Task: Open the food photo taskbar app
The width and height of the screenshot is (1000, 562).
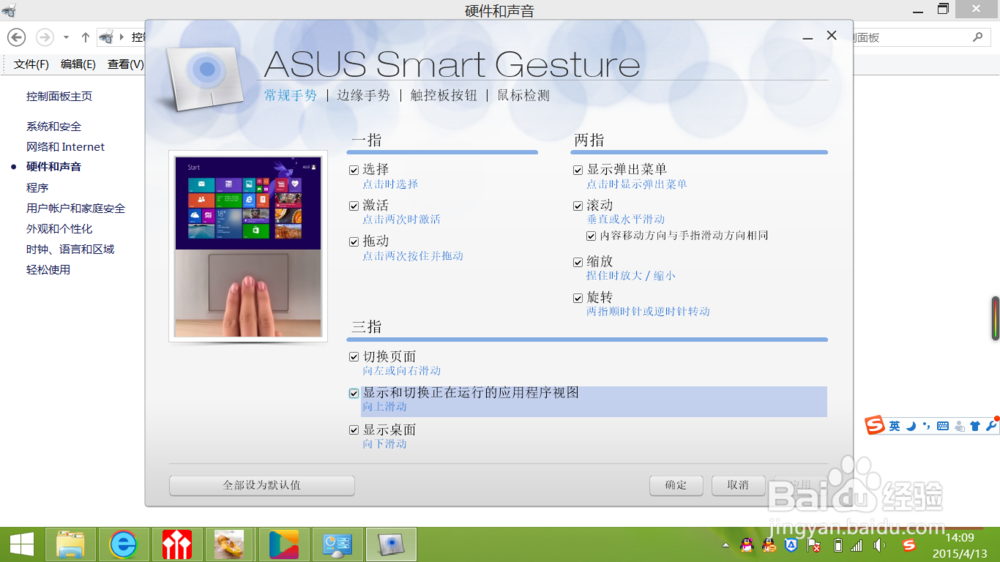Action: [x=230, y=544]
